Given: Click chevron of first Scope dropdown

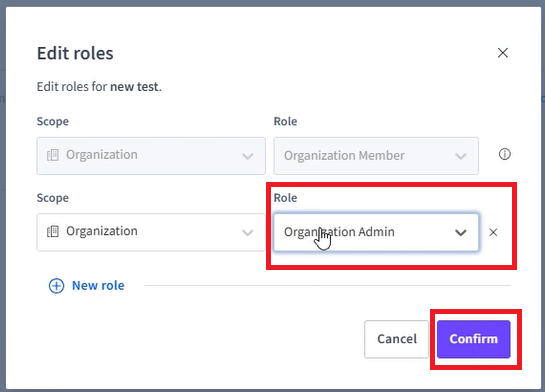Looking at the screenshot, I should point(247,156).
